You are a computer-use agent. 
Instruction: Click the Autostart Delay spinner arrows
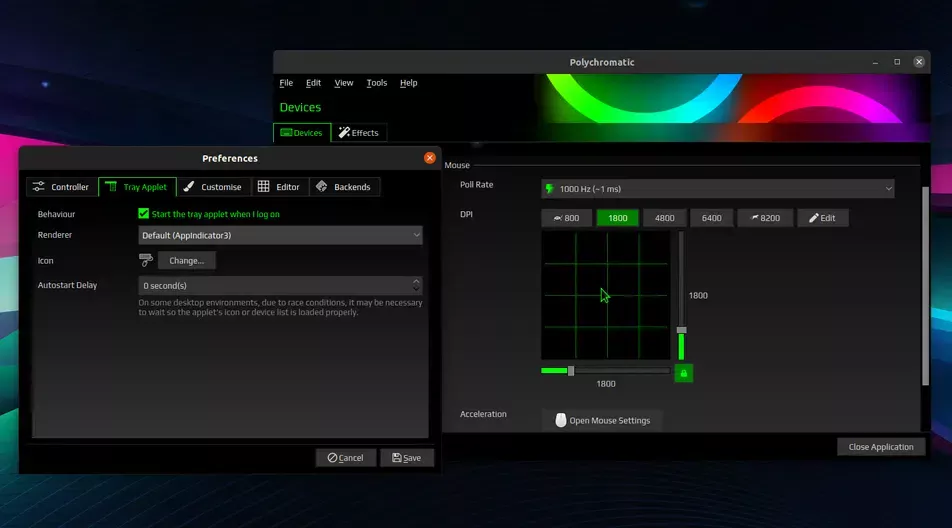416,285
